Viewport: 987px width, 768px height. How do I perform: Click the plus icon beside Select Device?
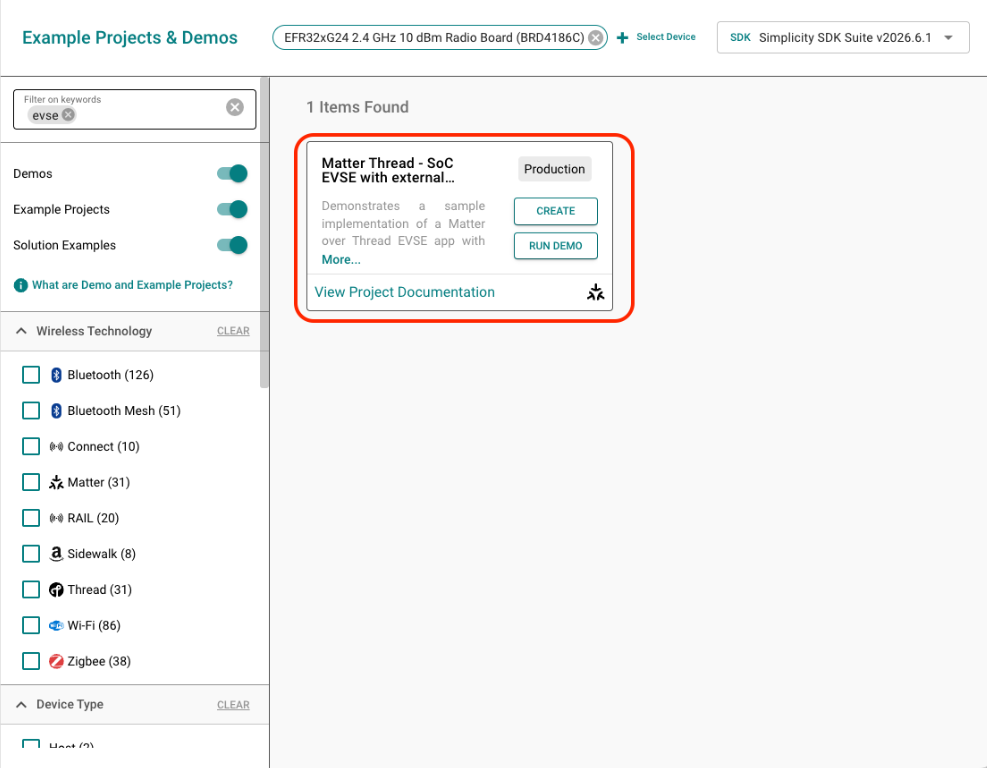pyautogui.click(x=623, y=38)
